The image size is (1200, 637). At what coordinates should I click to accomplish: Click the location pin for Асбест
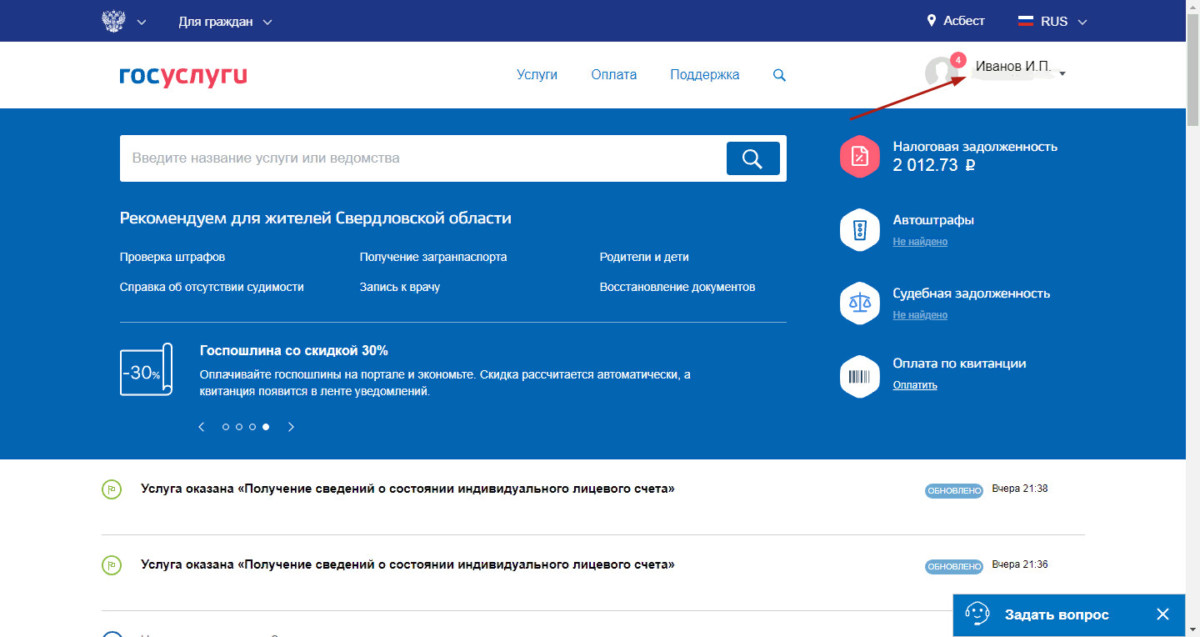click(x=932, y=21)
